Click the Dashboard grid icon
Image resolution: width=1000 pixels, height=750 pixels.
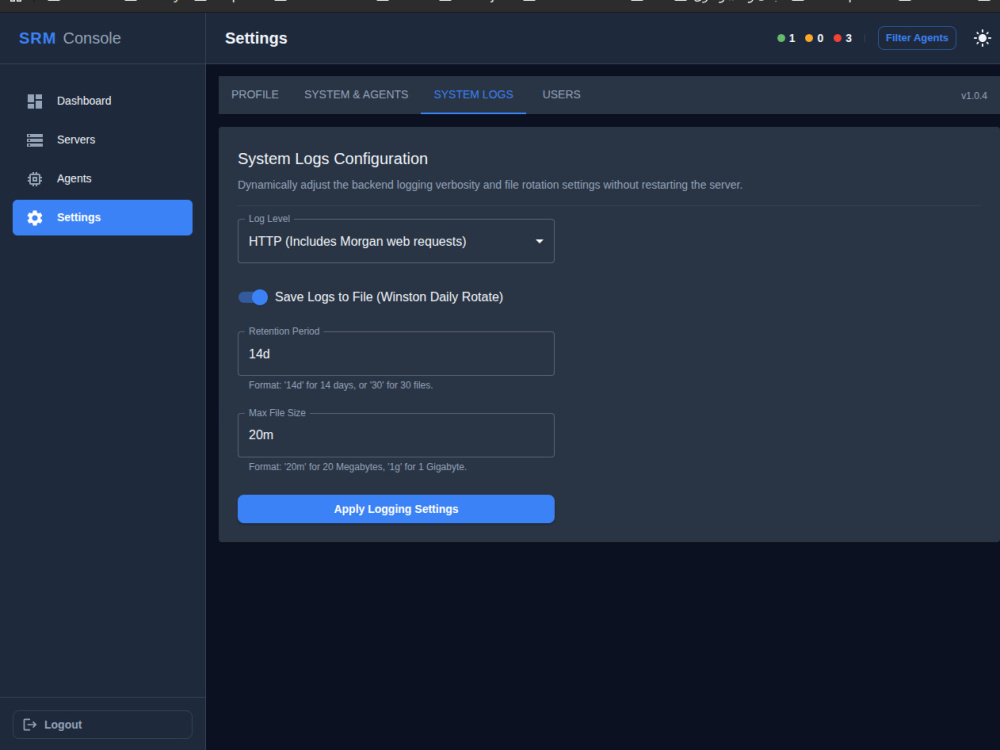[x=35, y=101]
